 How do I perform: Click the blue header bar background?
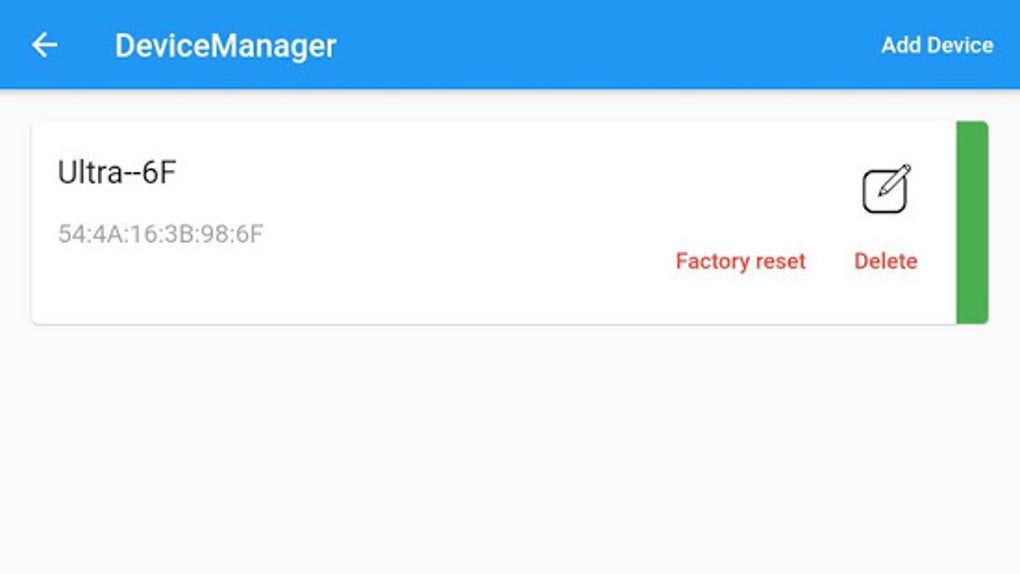click(600, 45)
